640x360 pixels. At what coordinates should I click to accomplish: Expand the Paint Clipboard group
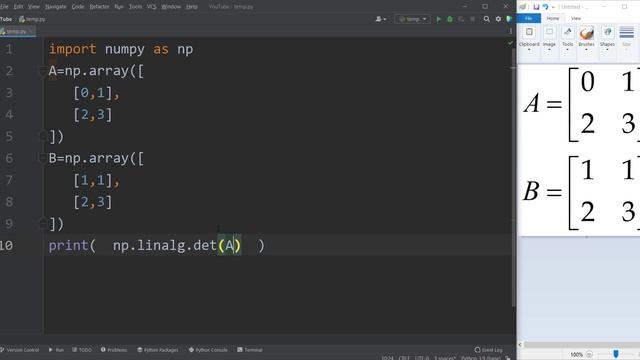click(x=529, y=39)
